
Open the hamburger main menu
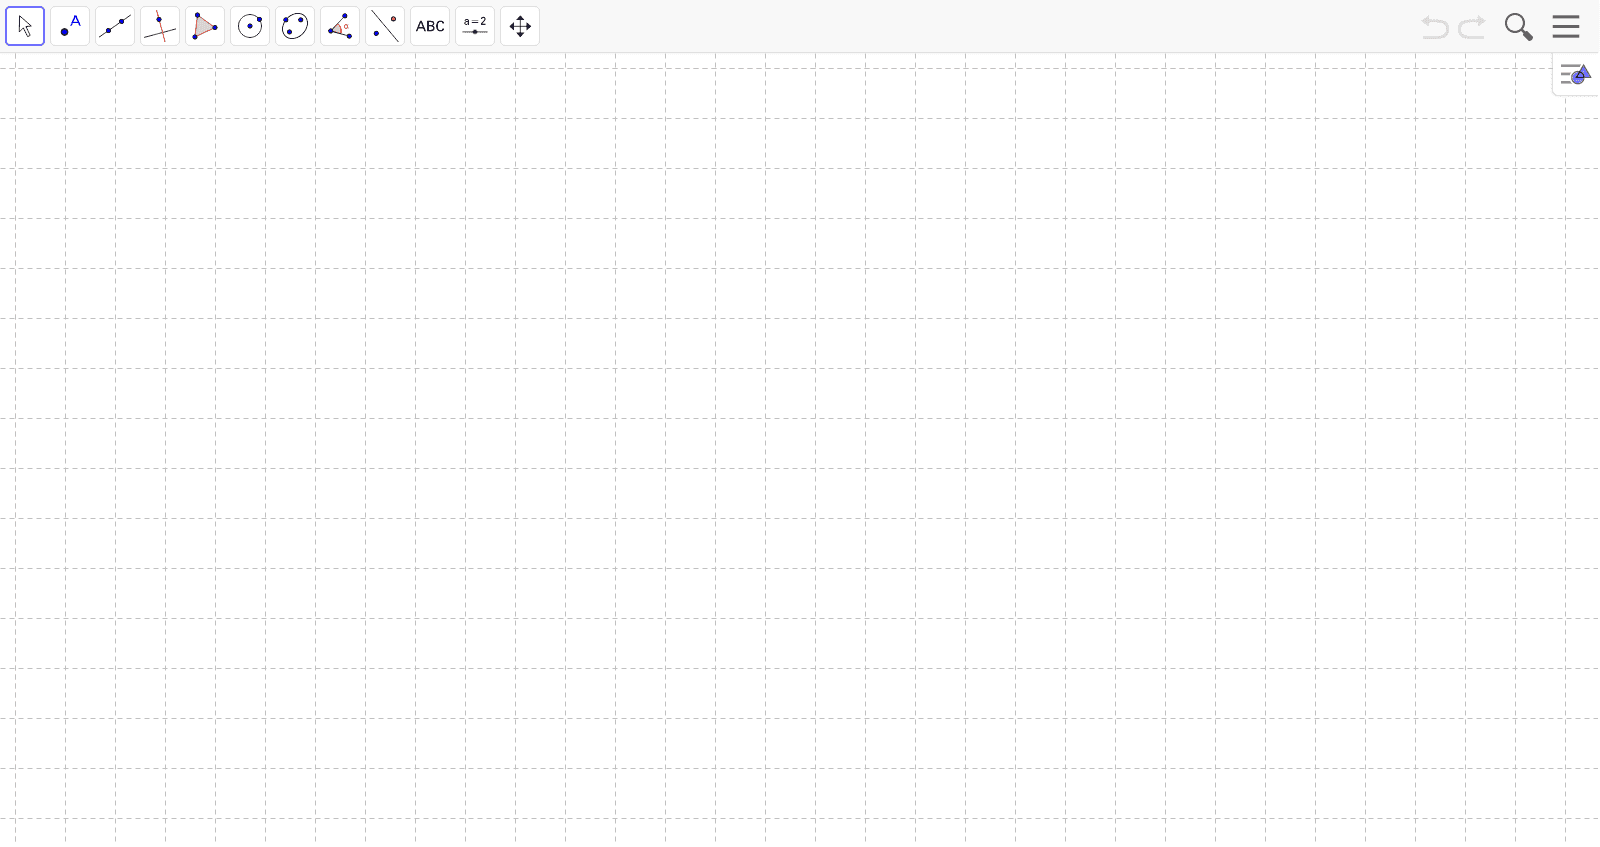1566,27
